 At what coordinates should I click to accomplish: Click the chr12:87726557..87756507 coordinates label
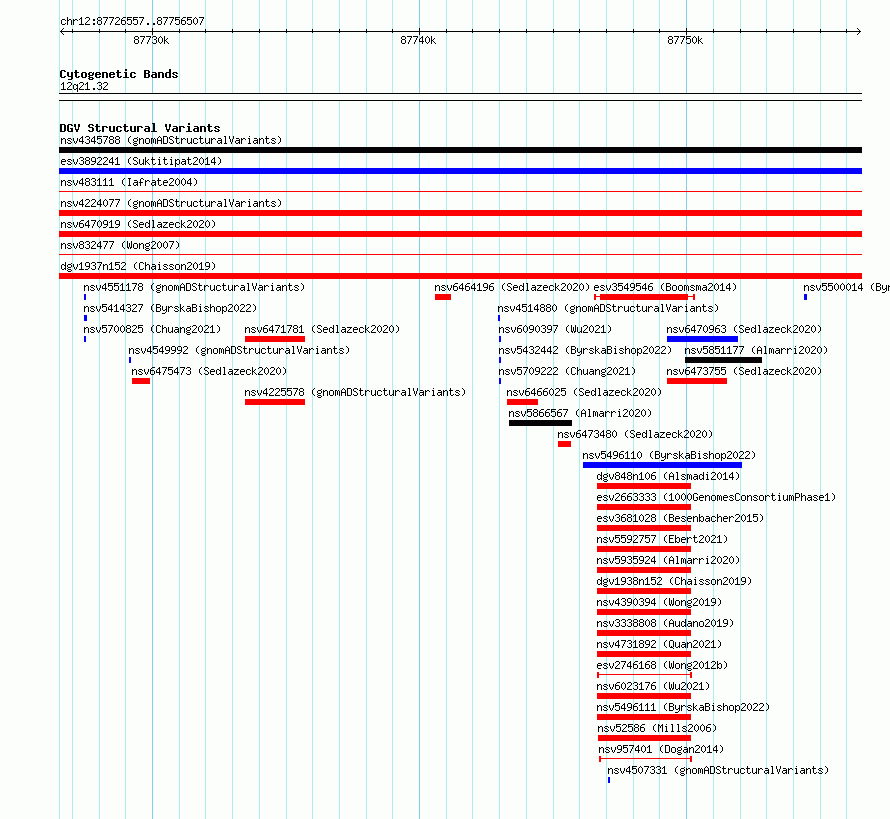point(132,22)
